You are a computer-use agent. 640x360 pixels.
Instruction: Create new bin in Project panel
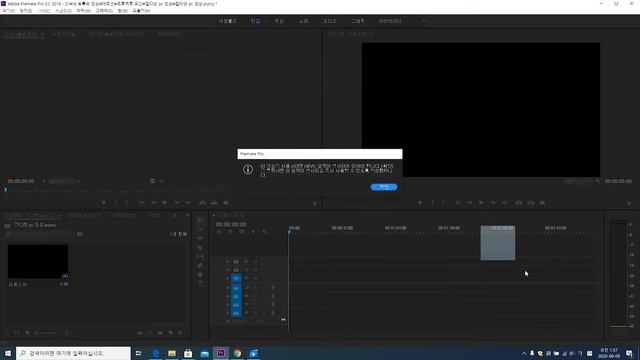click(x=160, y=333)
